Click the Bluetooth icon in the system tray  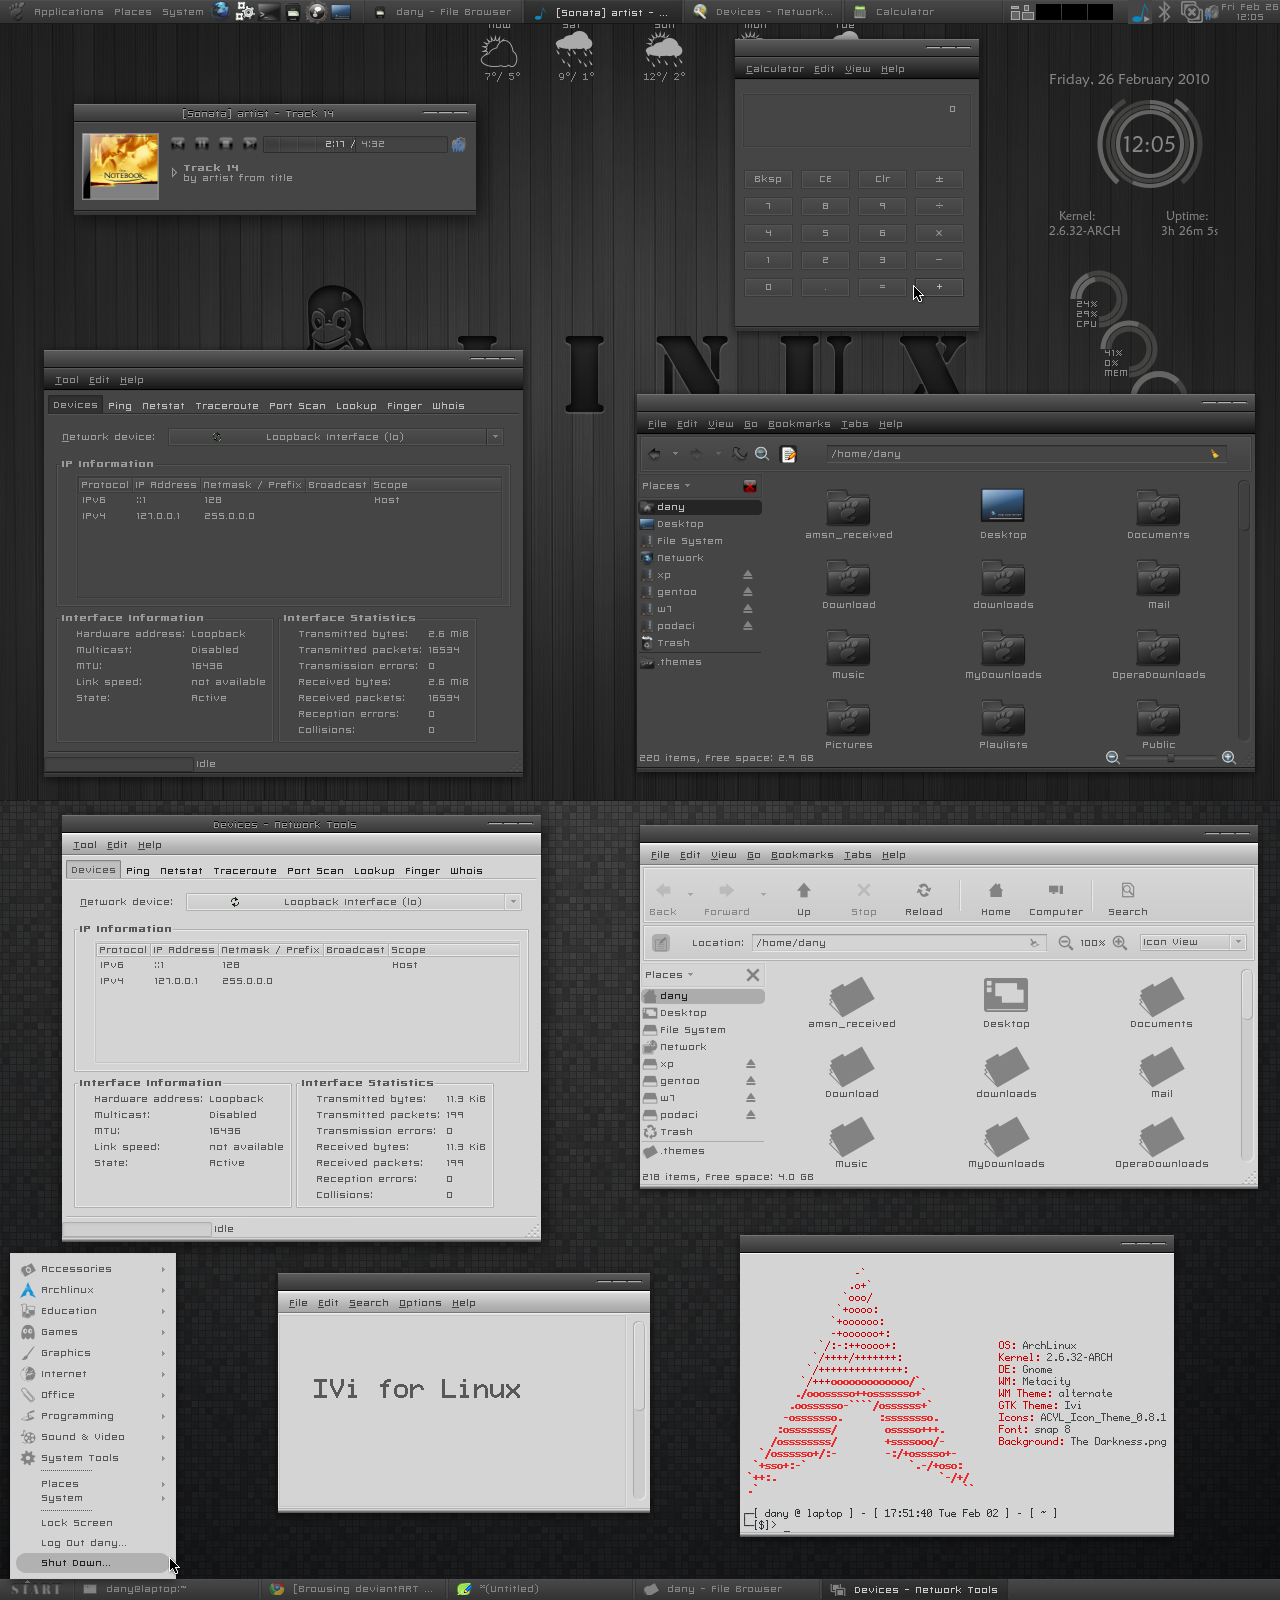coord(1164,12)
